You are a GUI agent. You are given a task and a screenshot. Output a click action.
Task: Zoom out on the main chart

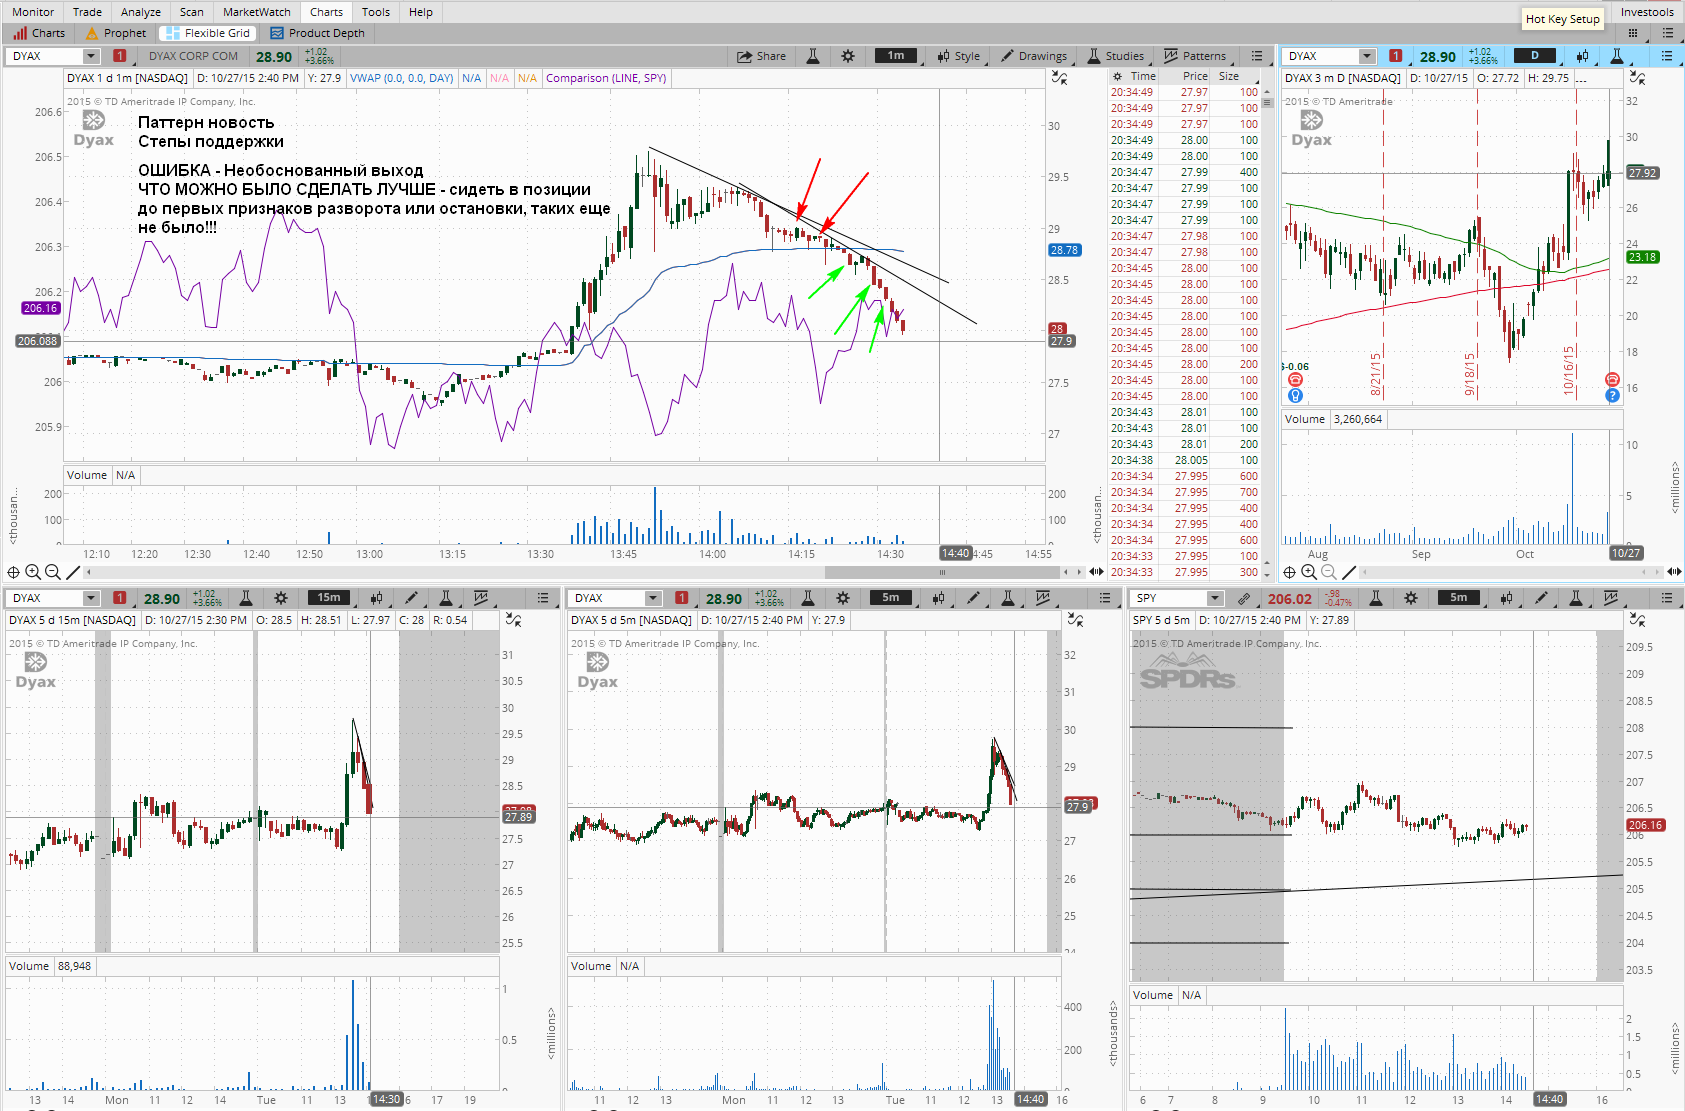53,572
